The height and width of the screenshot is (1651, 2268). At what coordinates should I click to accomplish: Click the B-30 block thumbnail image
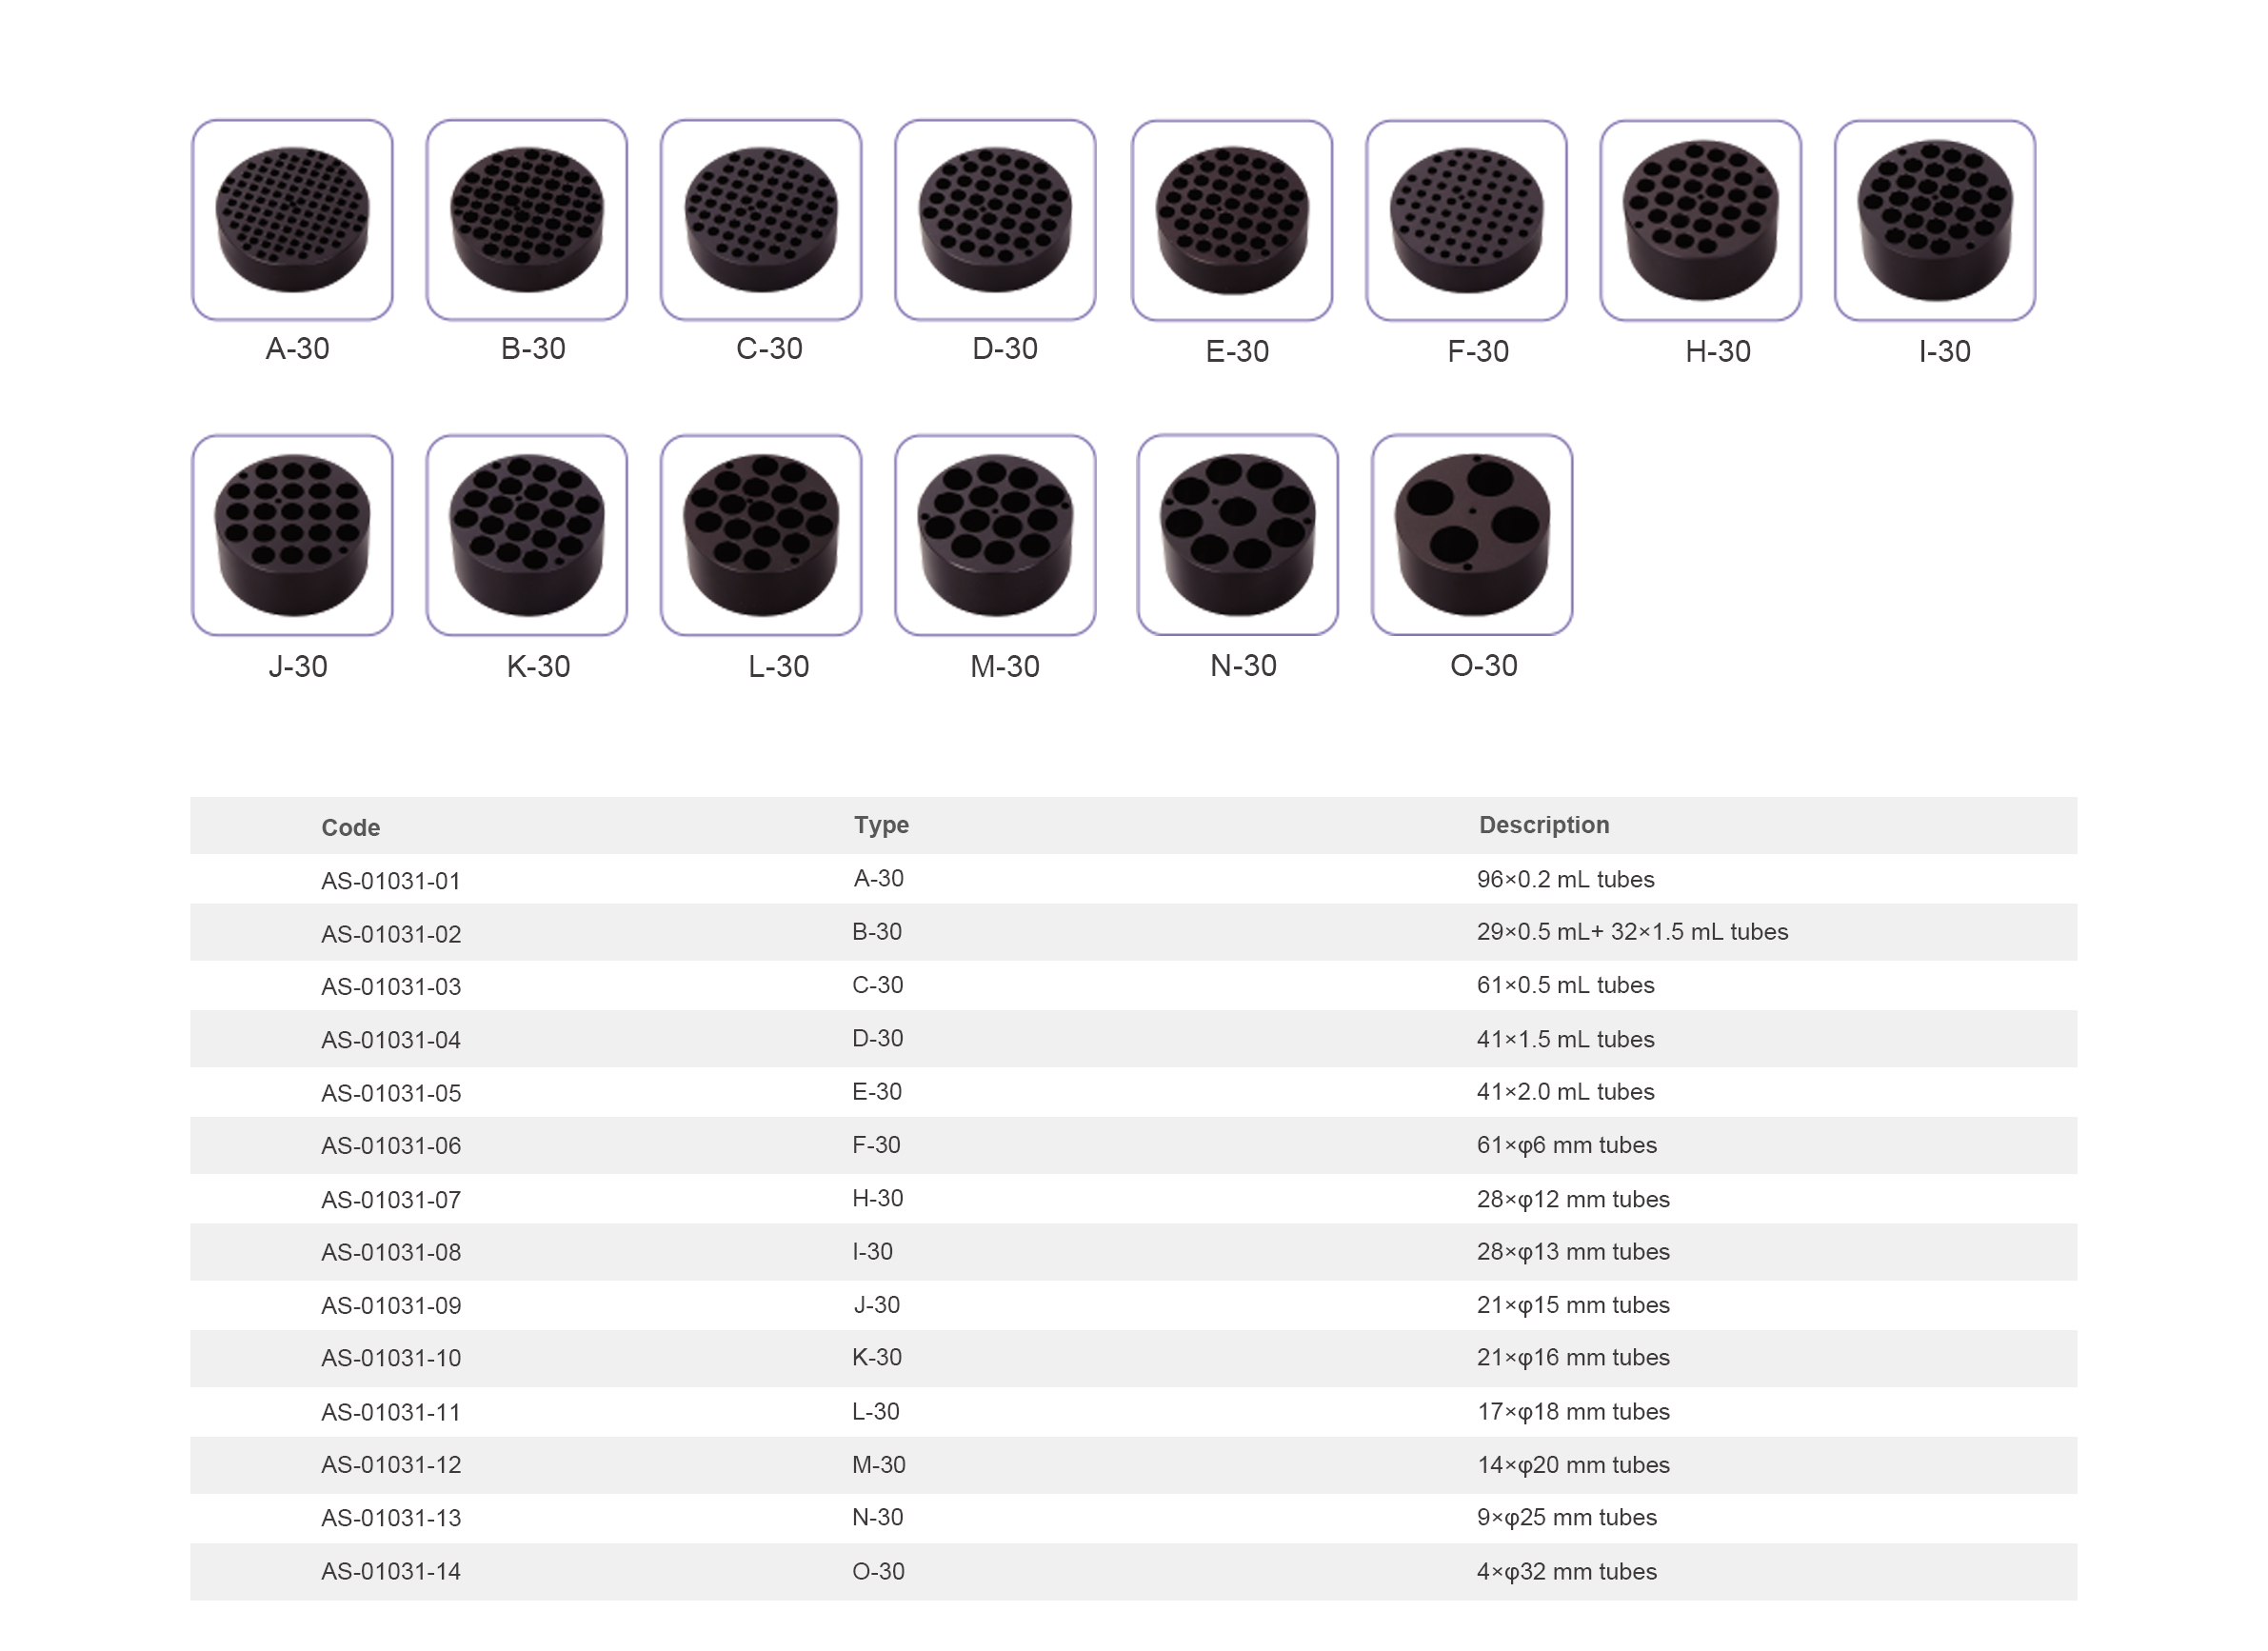pos(527,220)
